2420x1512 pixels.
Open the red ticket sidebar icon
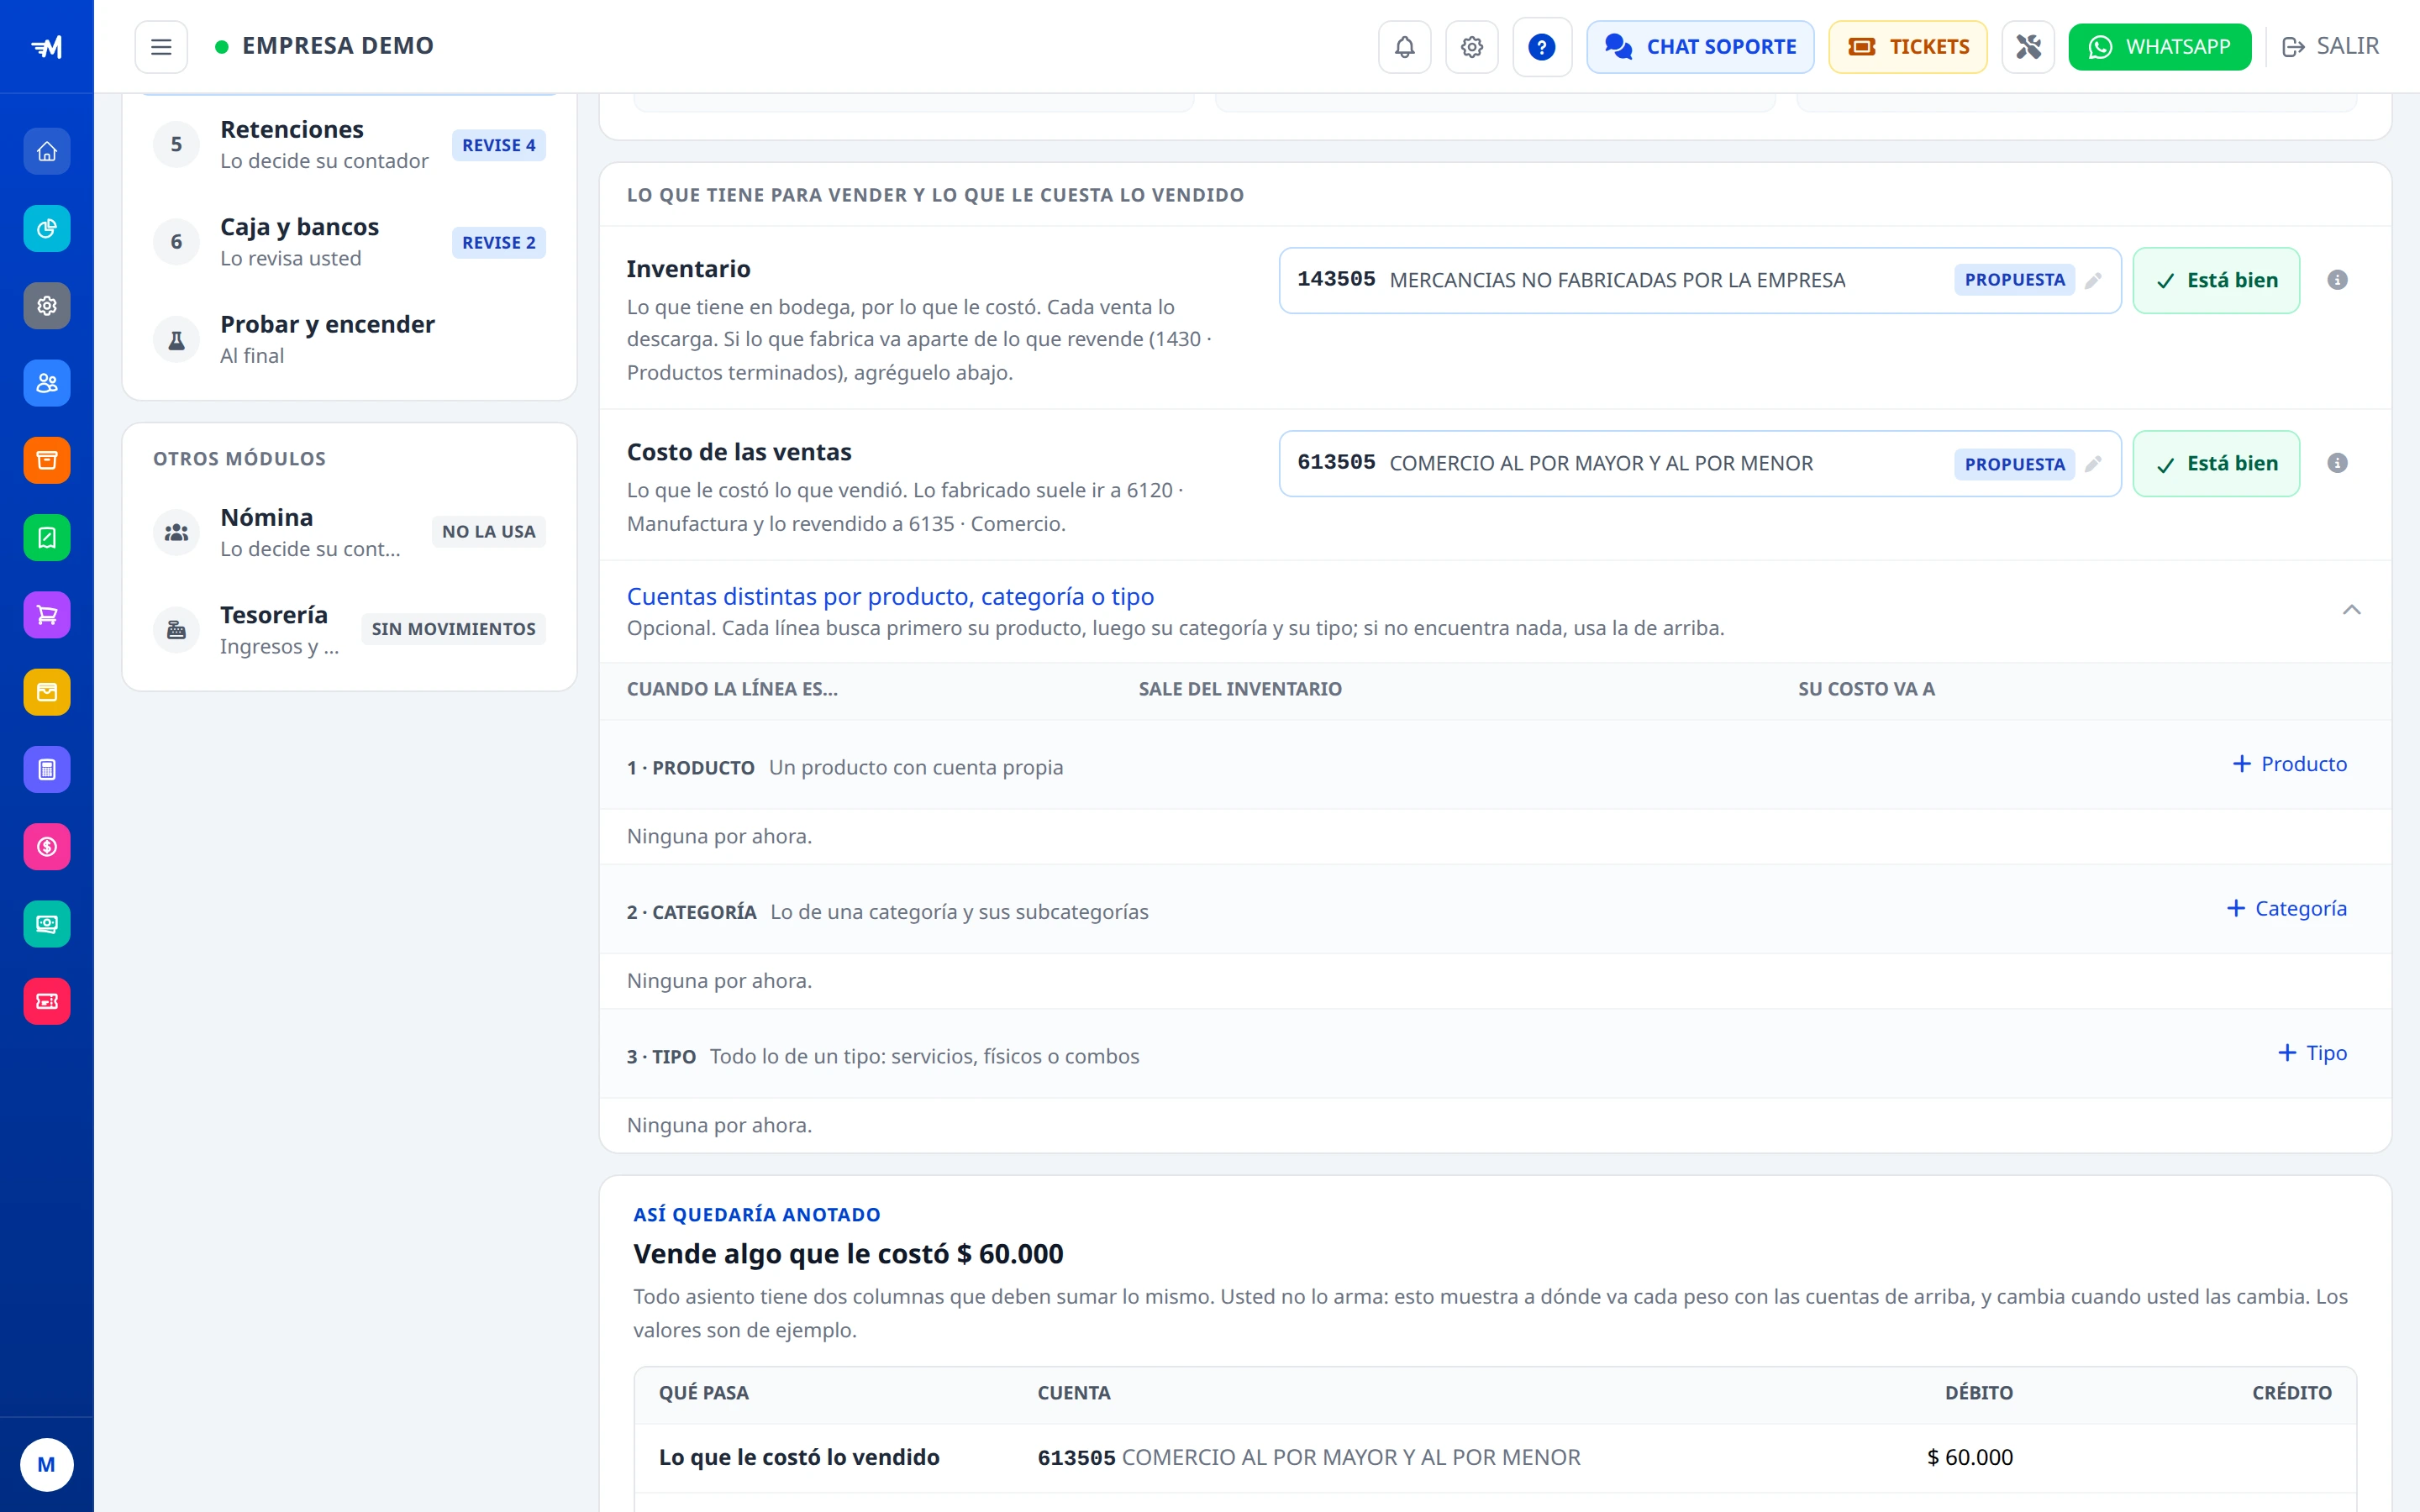point(47,1001)
